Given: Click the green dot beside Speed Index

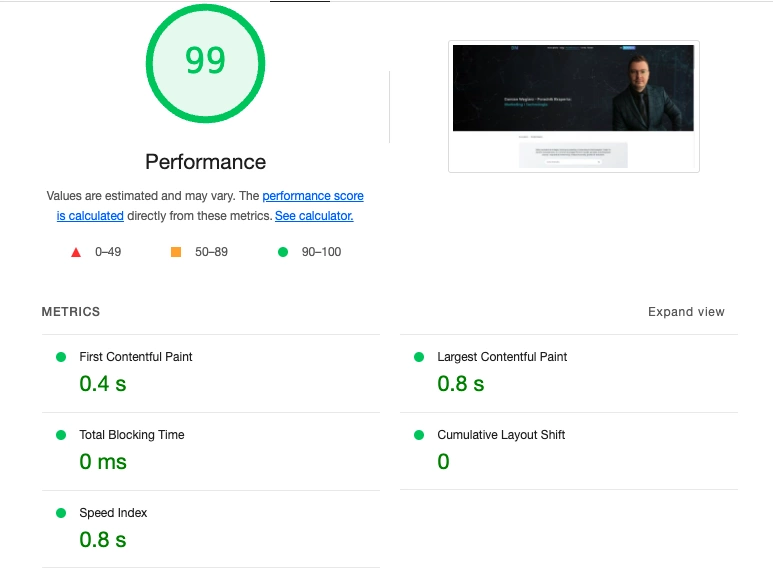Looking at the screenshot, I should click(x=61, y=513).
